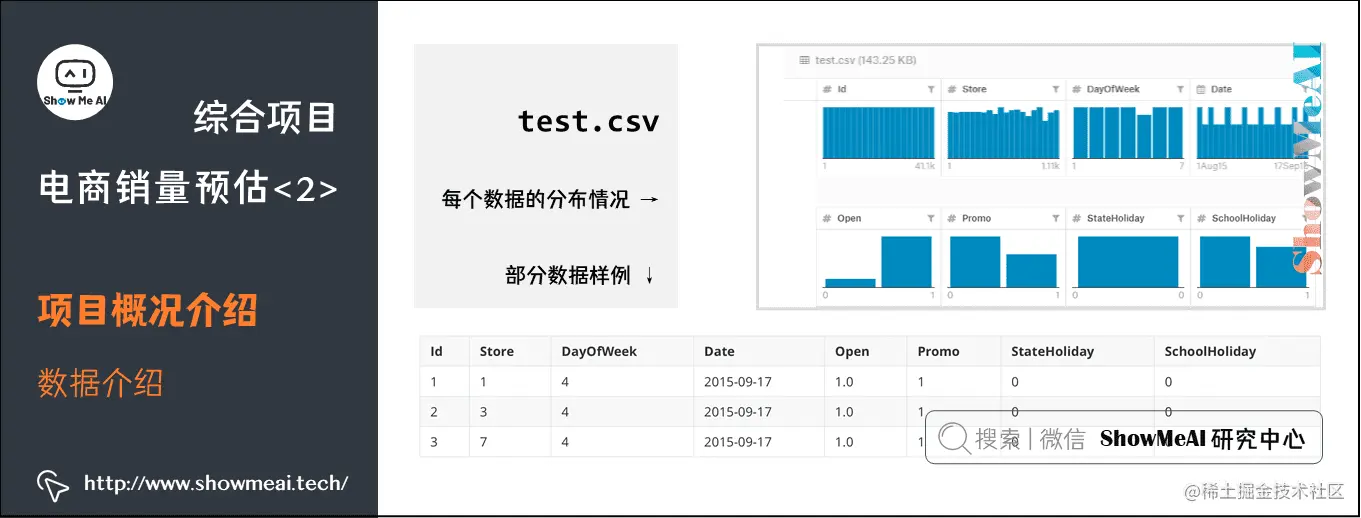Click the filter icon on the Store column
Viewport: 1361px width, 518px height.
pos(1055,90)
